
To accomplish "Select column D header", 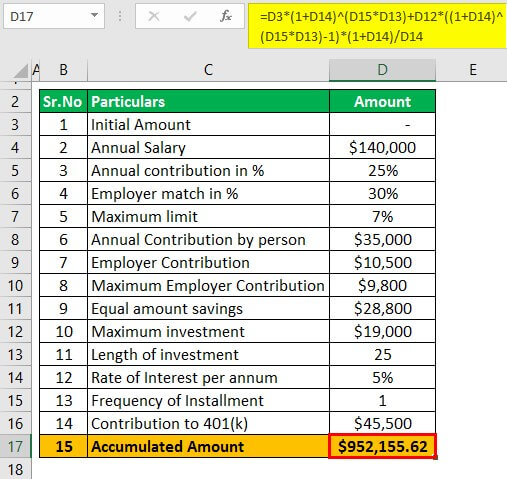I will [x=382, y=70].
